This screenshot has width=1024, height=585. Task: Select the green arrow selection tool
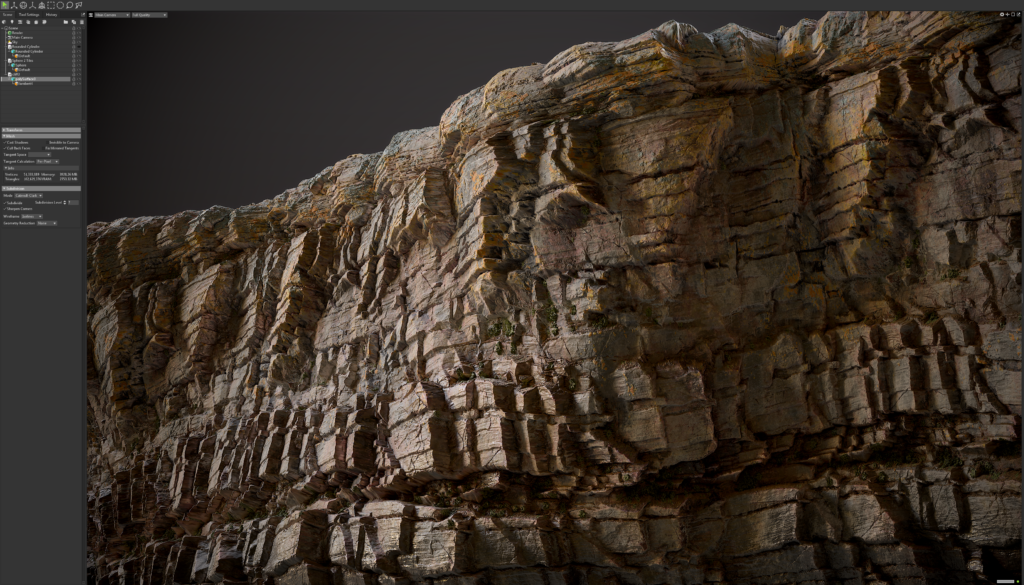coord(5,5)
